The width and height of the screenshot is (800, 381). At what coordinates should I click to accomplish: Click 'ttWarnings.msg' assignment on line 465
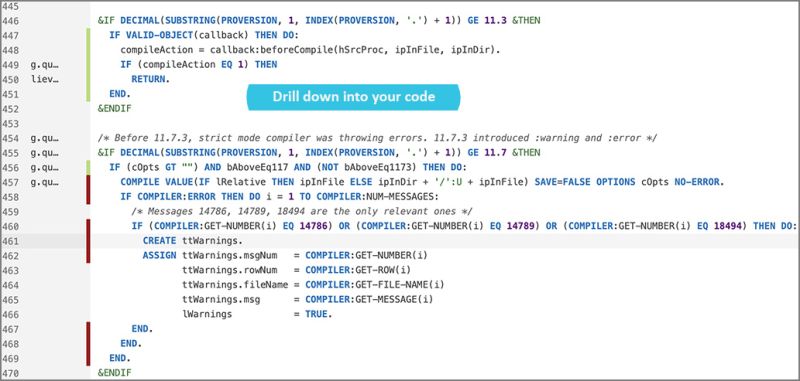pyautogui.click(x=308, y=299)
